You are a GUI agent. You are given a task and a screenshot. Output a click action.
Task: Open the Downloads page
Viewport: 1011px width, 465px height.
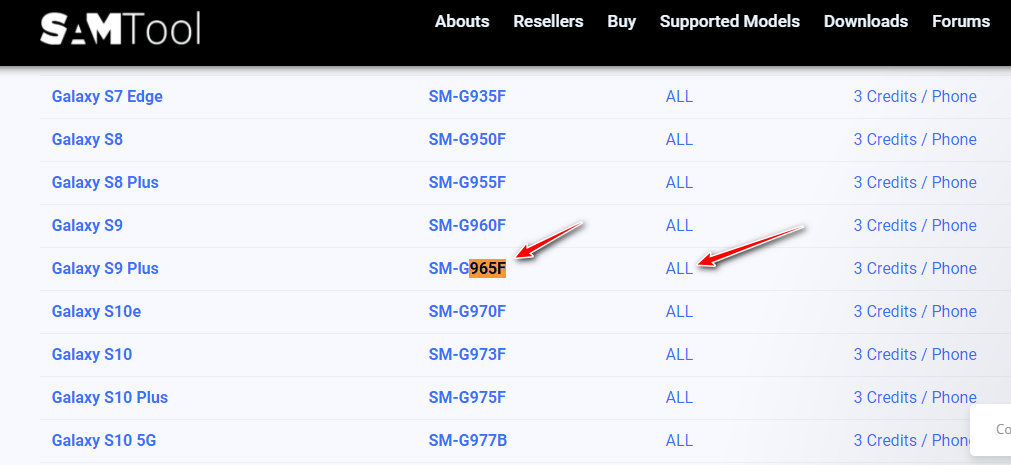866,21
